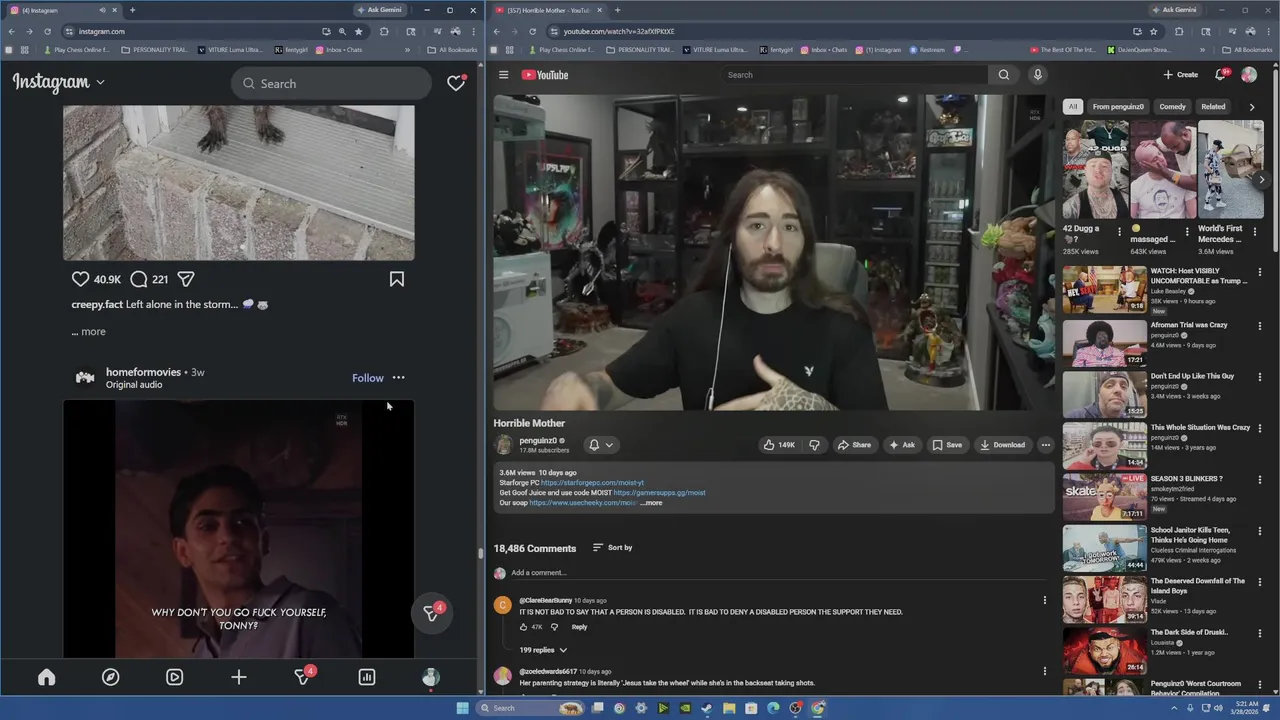Expand 199 replies on ClaraBearBunny comment
Viewport: 1280px width, 720px height.
[543, 650]
